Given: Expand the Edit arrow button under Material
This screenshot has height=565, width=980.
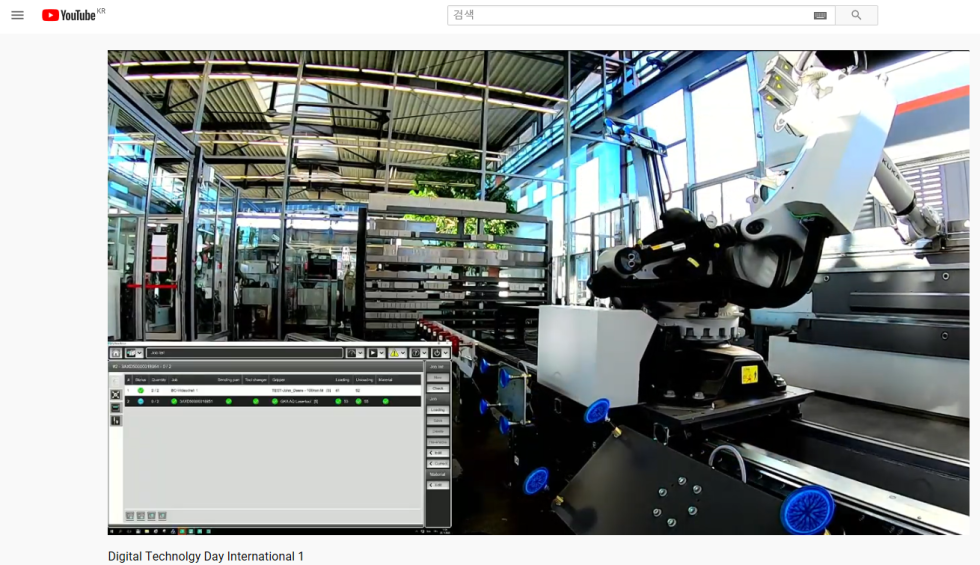Looking at the screenshot, I should click(x=438, y=485).
